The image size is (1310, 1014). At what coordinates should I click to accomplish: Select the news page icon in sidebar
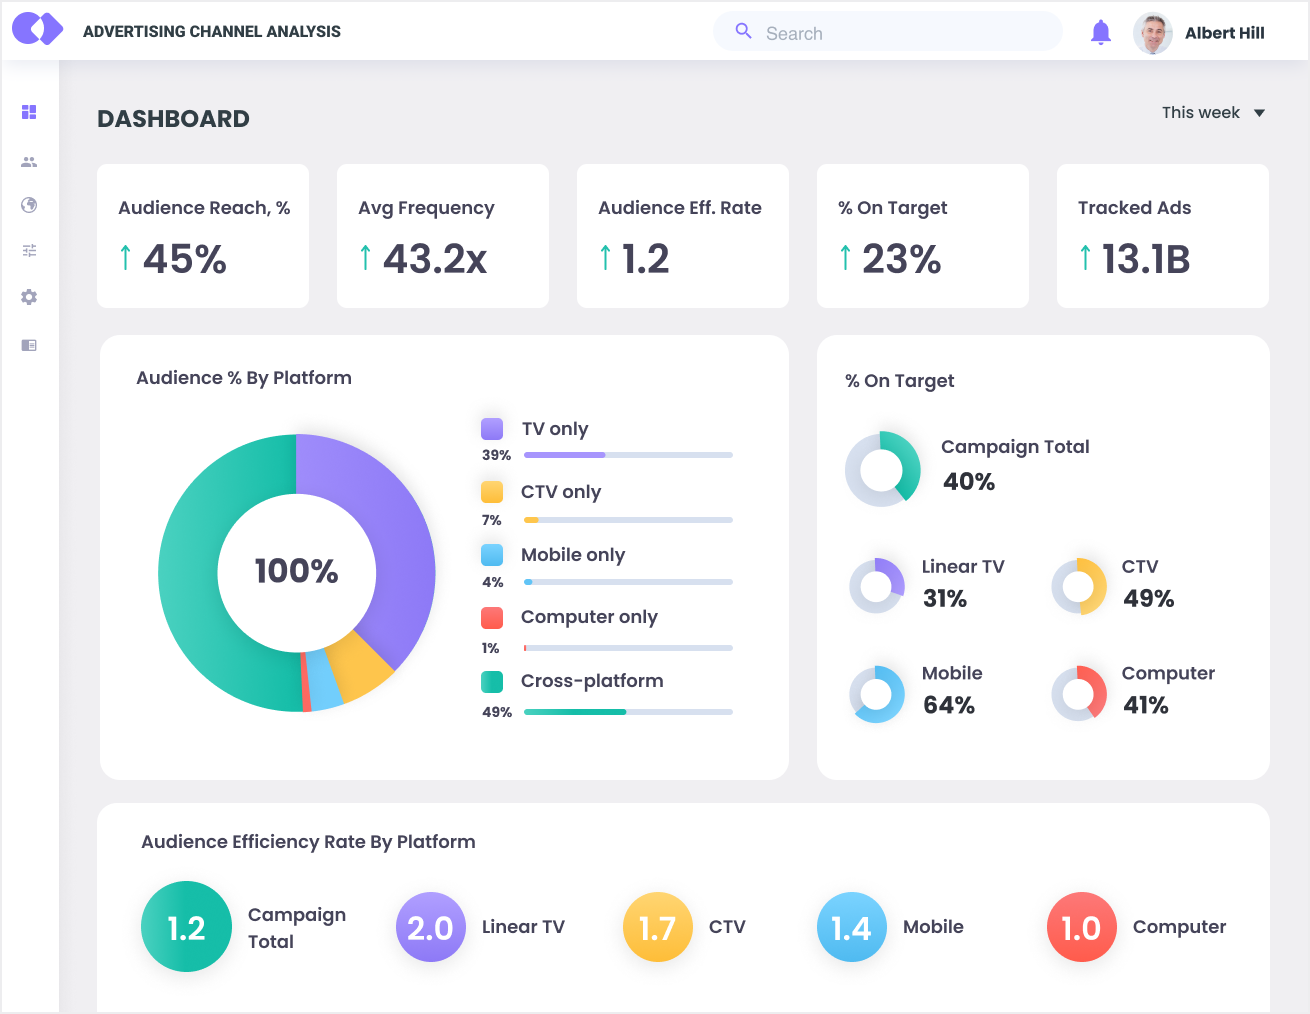29,345
